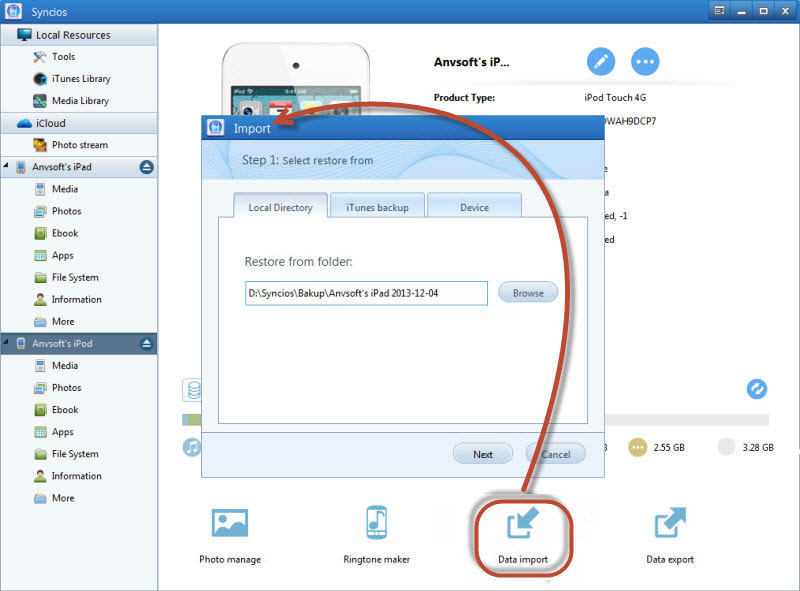Screen dimensions: 800x591
Task: Click the blue refresh storage icon
Action: (757, 389)
